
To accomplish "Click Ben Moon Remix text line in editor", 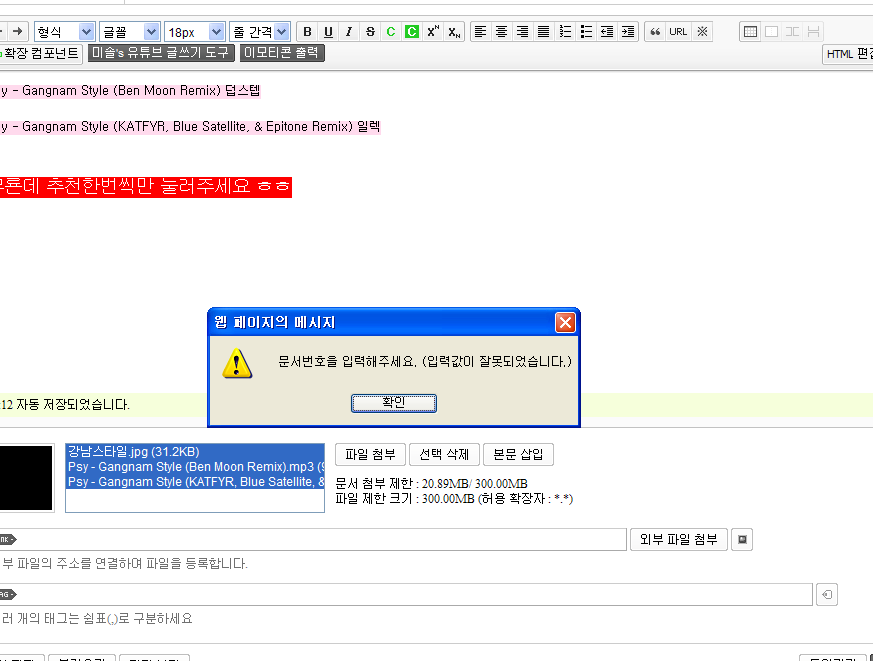I will pyautogui.click(x=130, y=91).
